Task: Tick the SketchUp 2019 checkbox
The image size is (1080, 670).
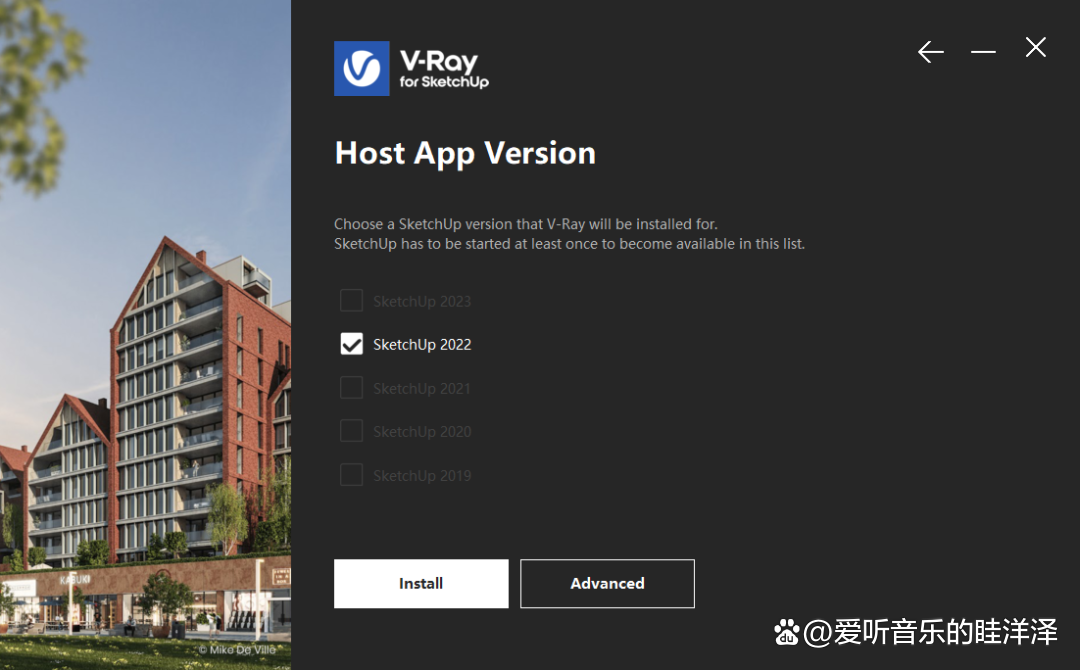Action: (351, 475)
